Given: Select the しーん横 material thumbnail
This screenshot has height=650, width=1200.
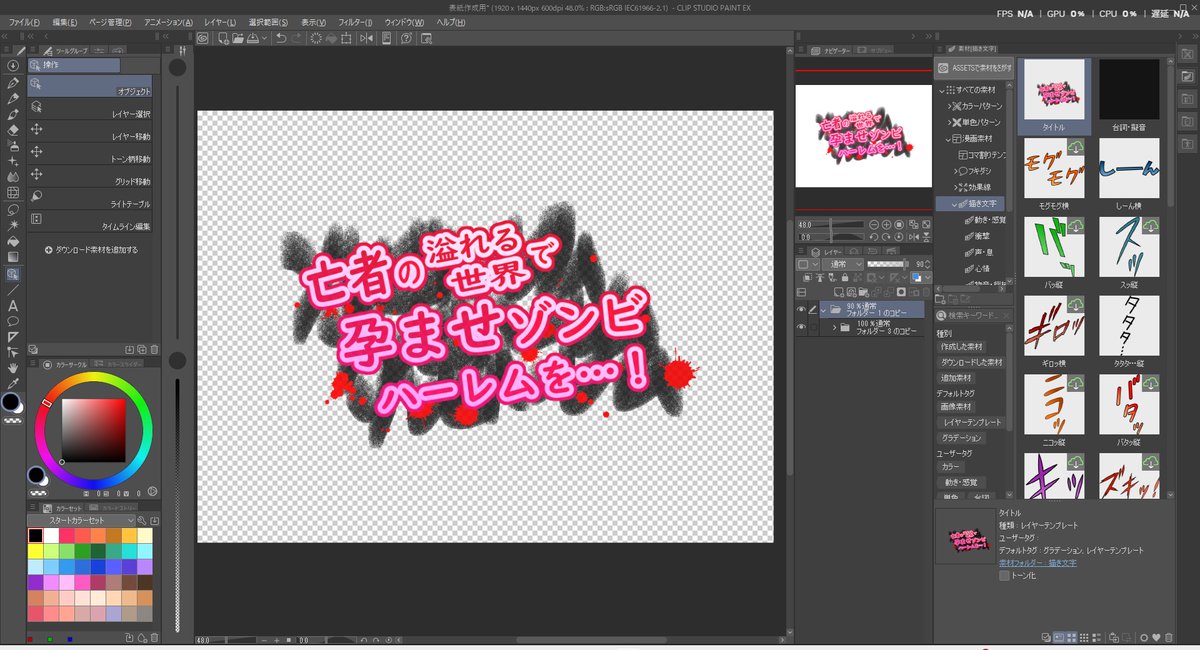Looking at the screenshot, I should tap(1129, 172).
